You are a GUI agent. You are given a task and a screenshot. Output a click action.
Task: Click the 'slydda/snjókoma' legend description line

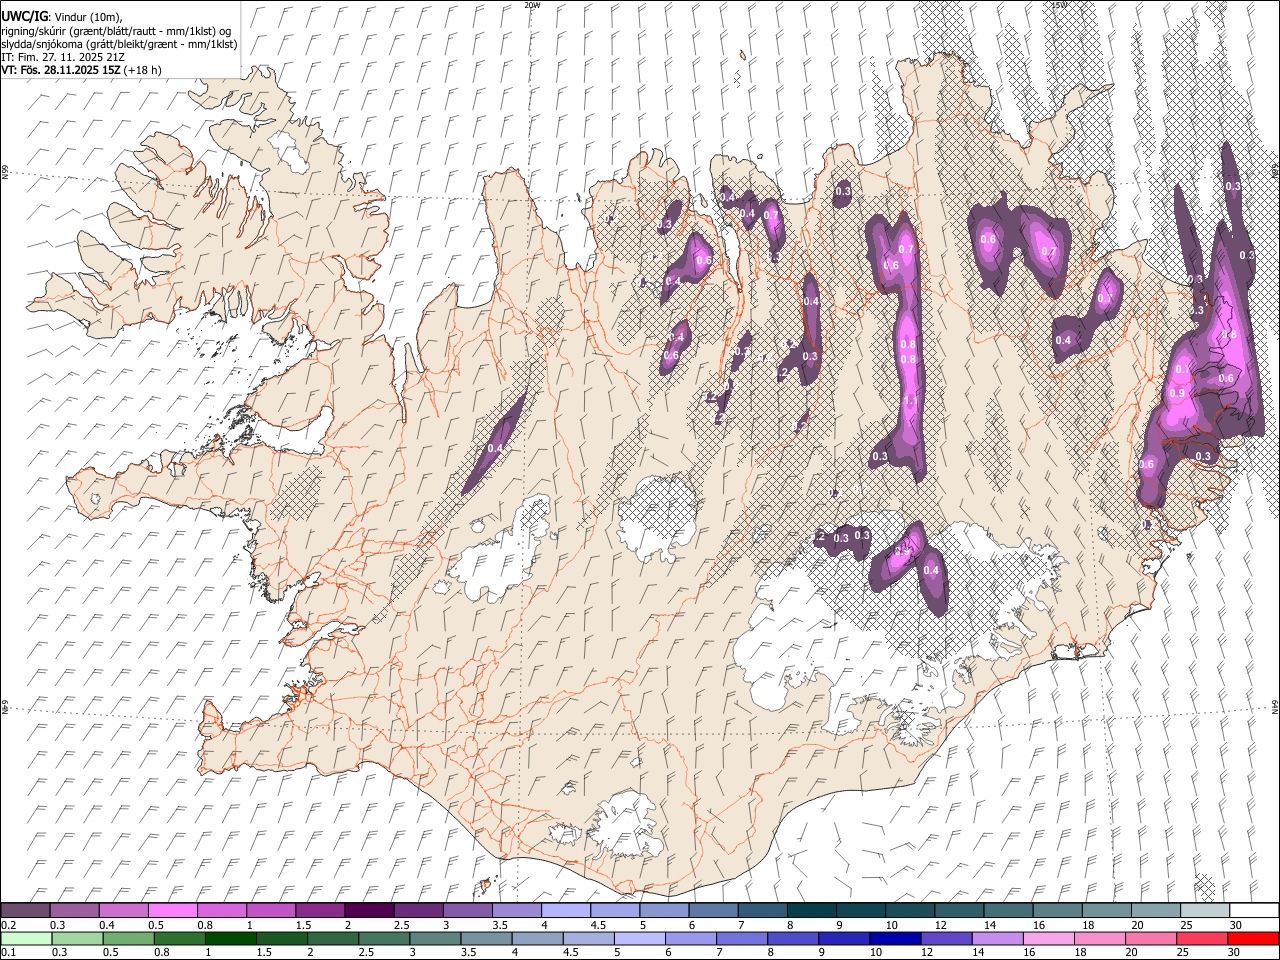(x=119, y=44)
